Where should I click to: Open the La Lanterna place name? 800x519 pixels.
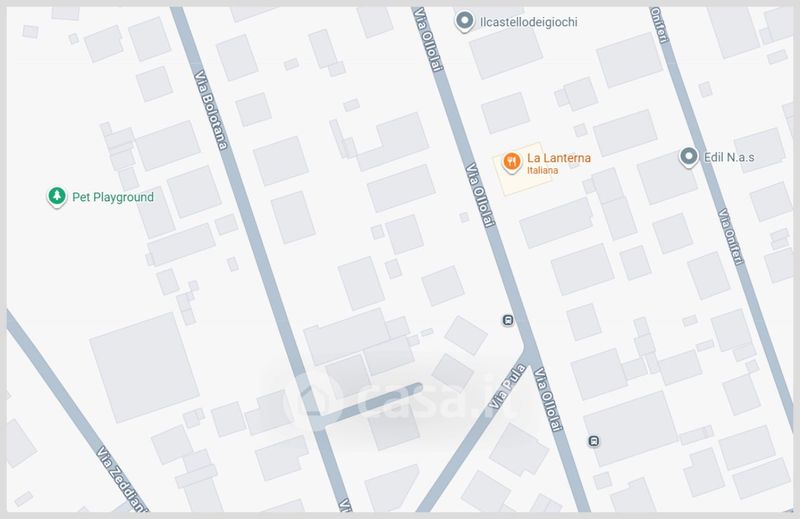(x=559, y=158)
